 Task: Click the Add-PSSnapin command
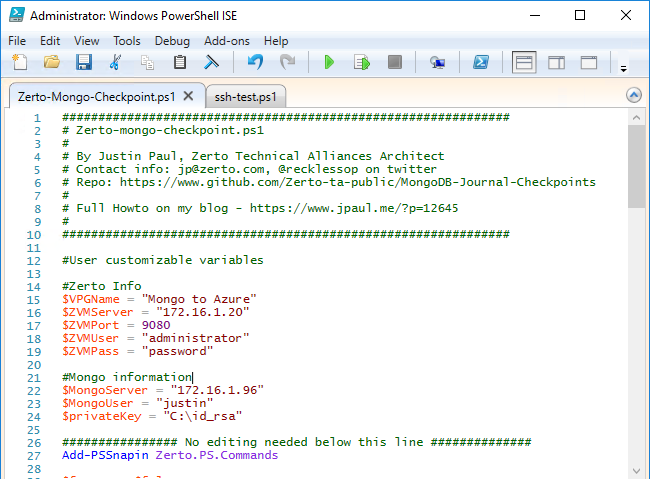(105, 455)
